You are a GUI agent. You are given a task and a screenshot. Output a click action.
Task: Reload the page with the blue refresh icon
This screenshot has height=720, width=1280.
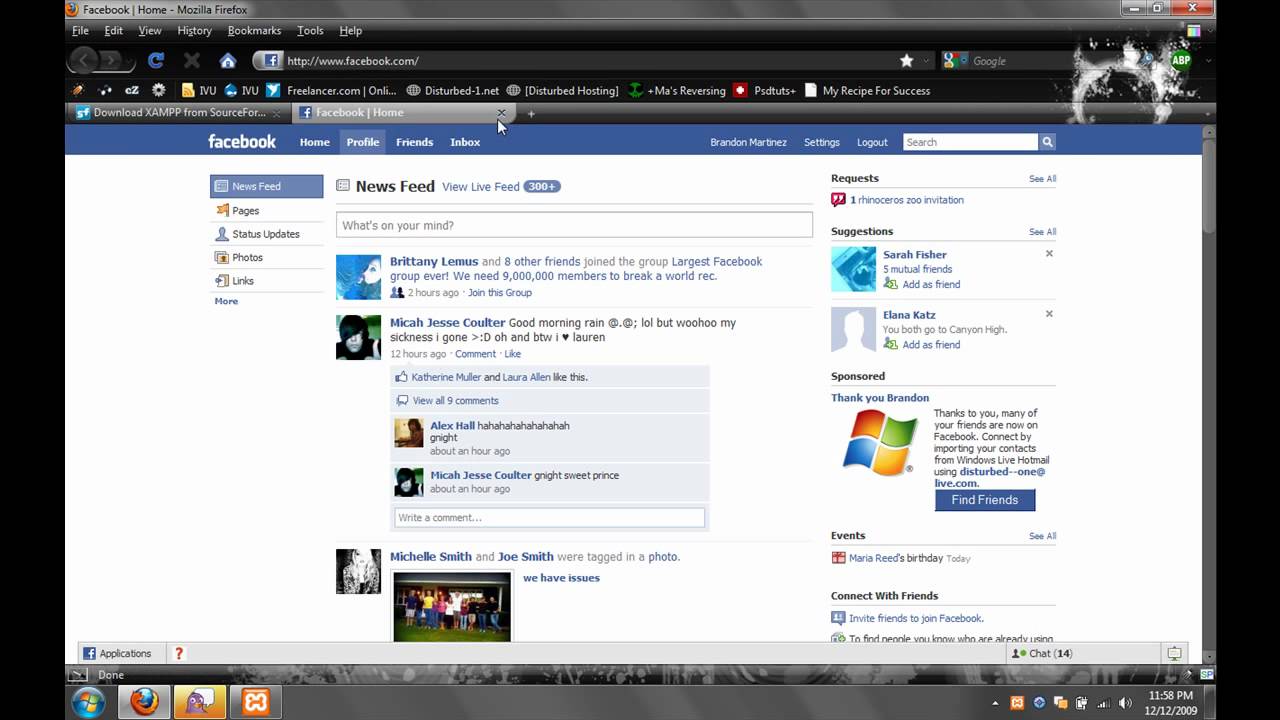156,61
